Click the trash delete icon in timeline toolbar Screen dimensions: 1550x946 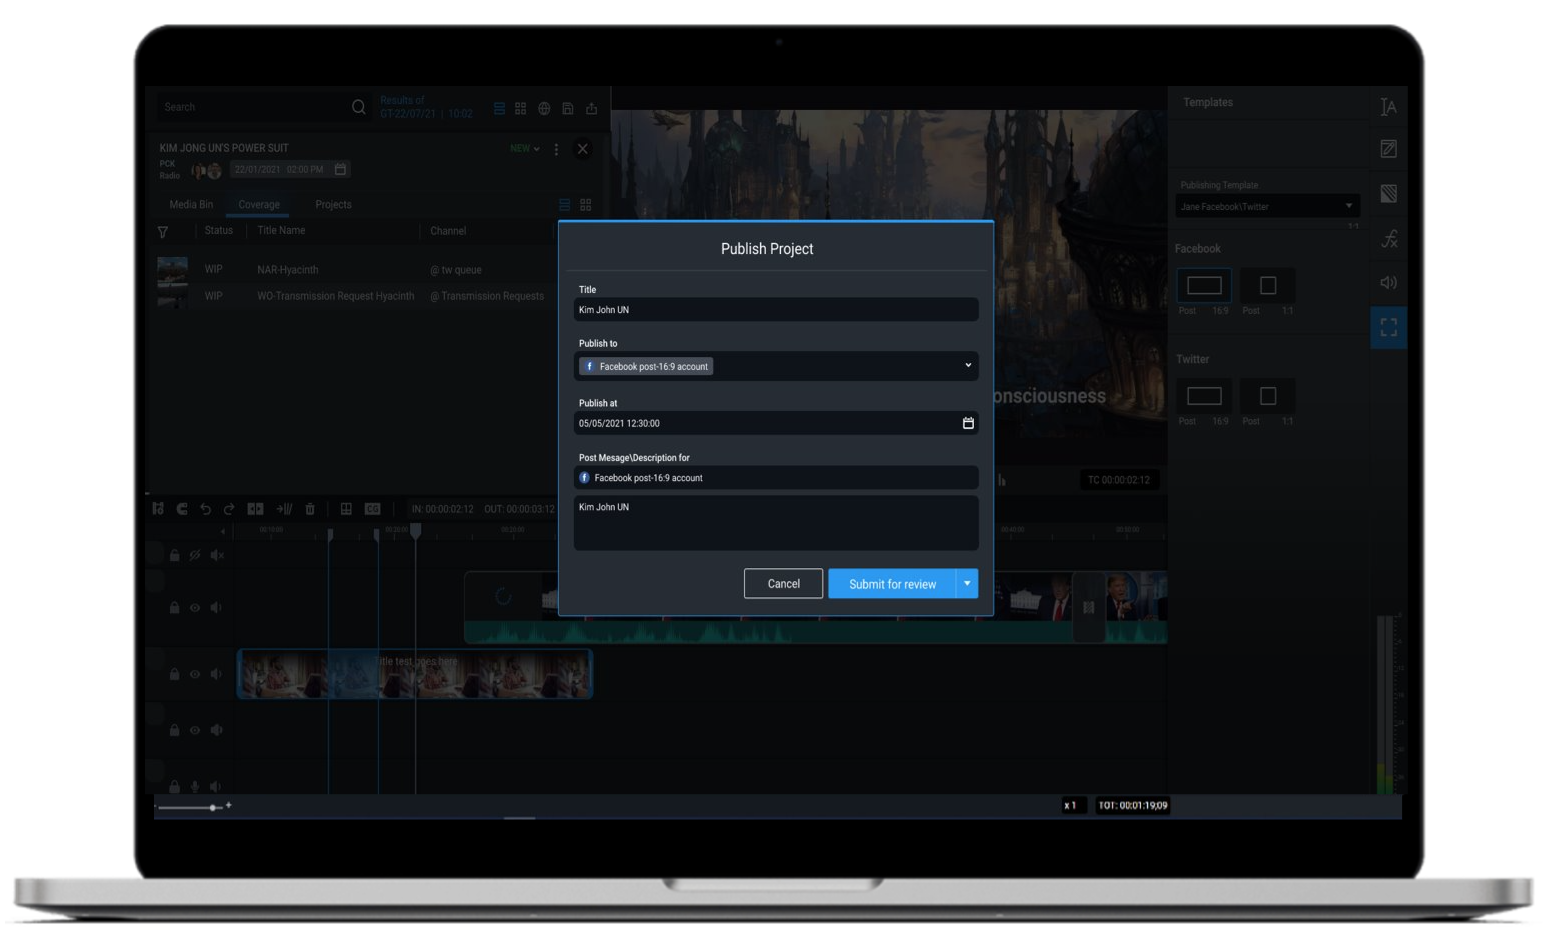[310, 509]
